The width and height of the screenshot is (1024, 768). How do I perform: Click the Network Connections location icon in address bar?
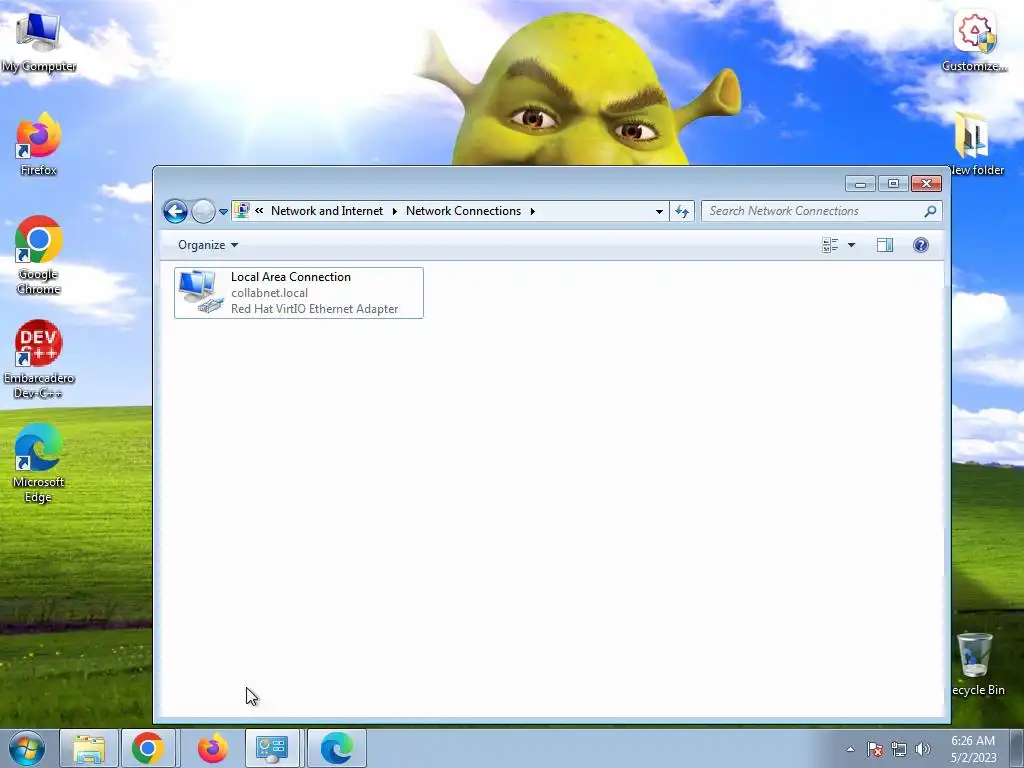click(242, 210)
